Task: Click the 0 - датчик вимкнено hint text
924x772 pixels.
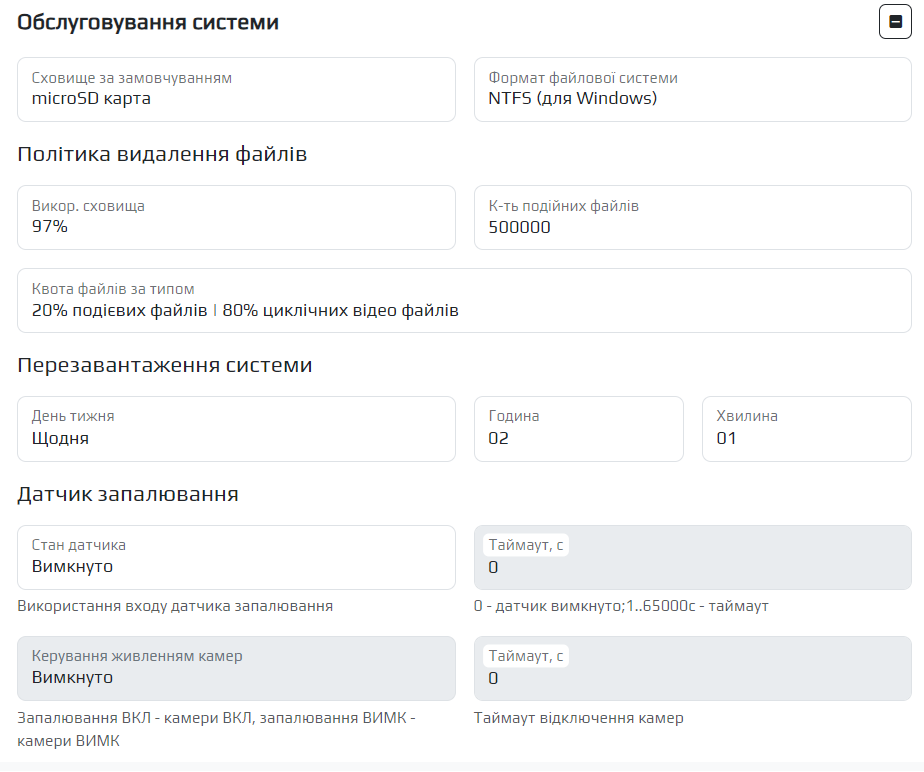Action: click(x=620, y=606)
